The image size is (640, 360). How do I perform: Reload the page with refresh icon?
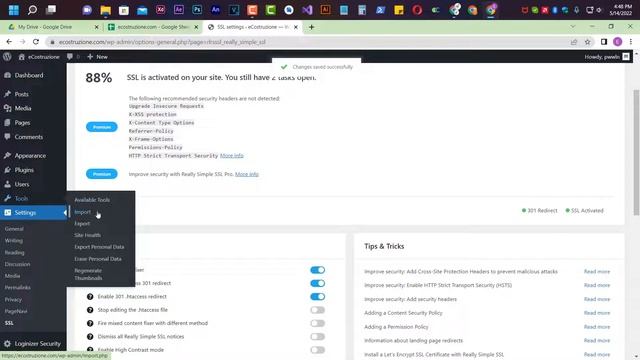tap(36, 42)
